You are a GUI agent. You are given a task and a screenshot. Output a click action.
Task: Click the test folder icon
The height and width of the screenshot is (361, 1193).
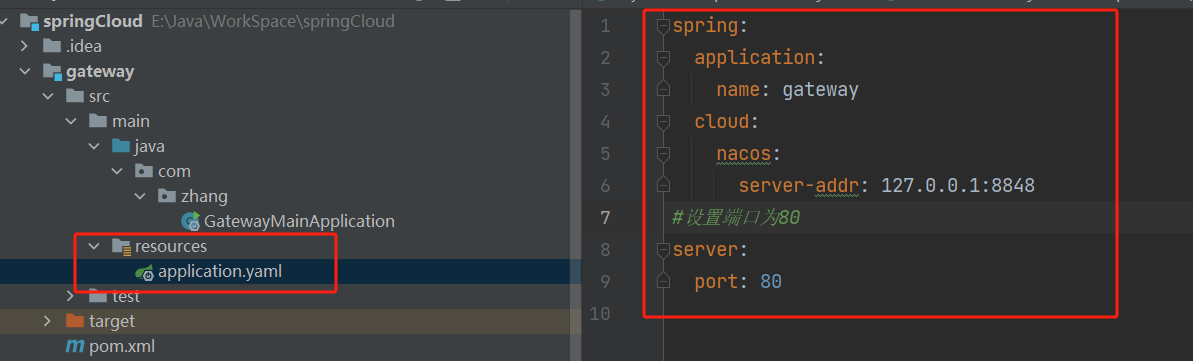98,296
